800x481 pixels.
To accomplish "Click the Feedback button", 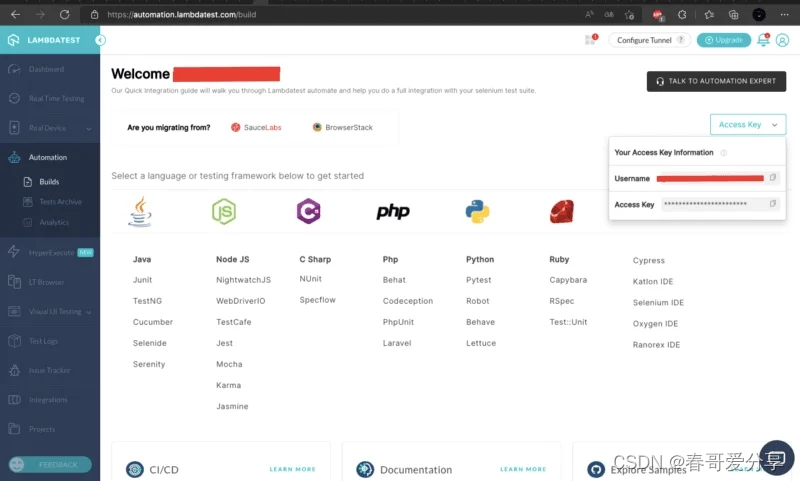I will (50, 465).
